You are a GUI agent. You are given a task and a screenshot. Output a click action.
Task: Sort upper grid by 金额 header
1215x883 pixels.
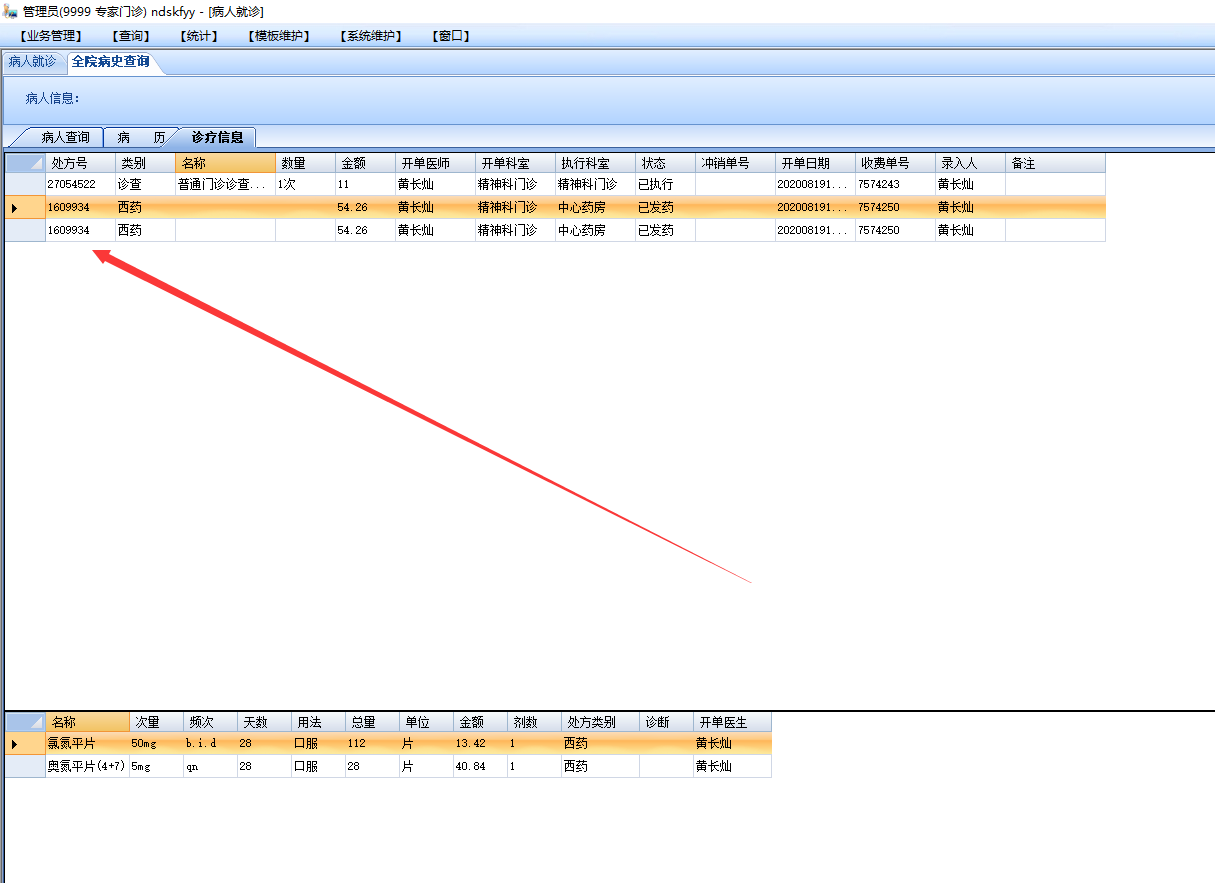(x=365, y=163)
